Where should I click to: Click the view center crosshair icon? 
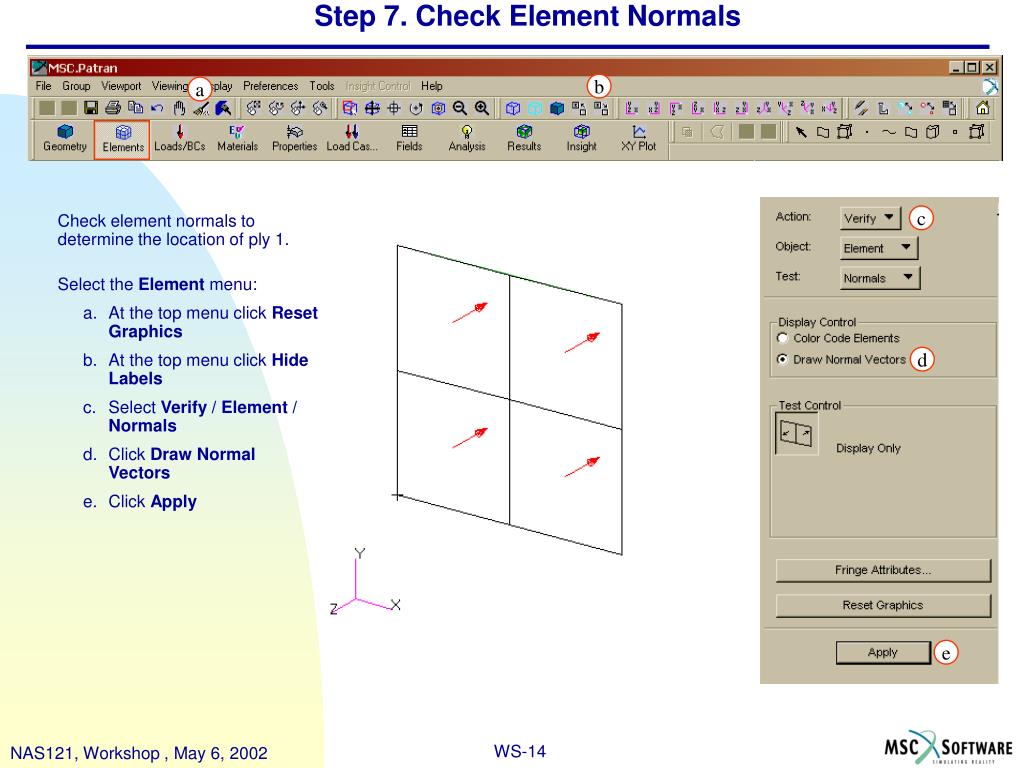pos(394,108)
